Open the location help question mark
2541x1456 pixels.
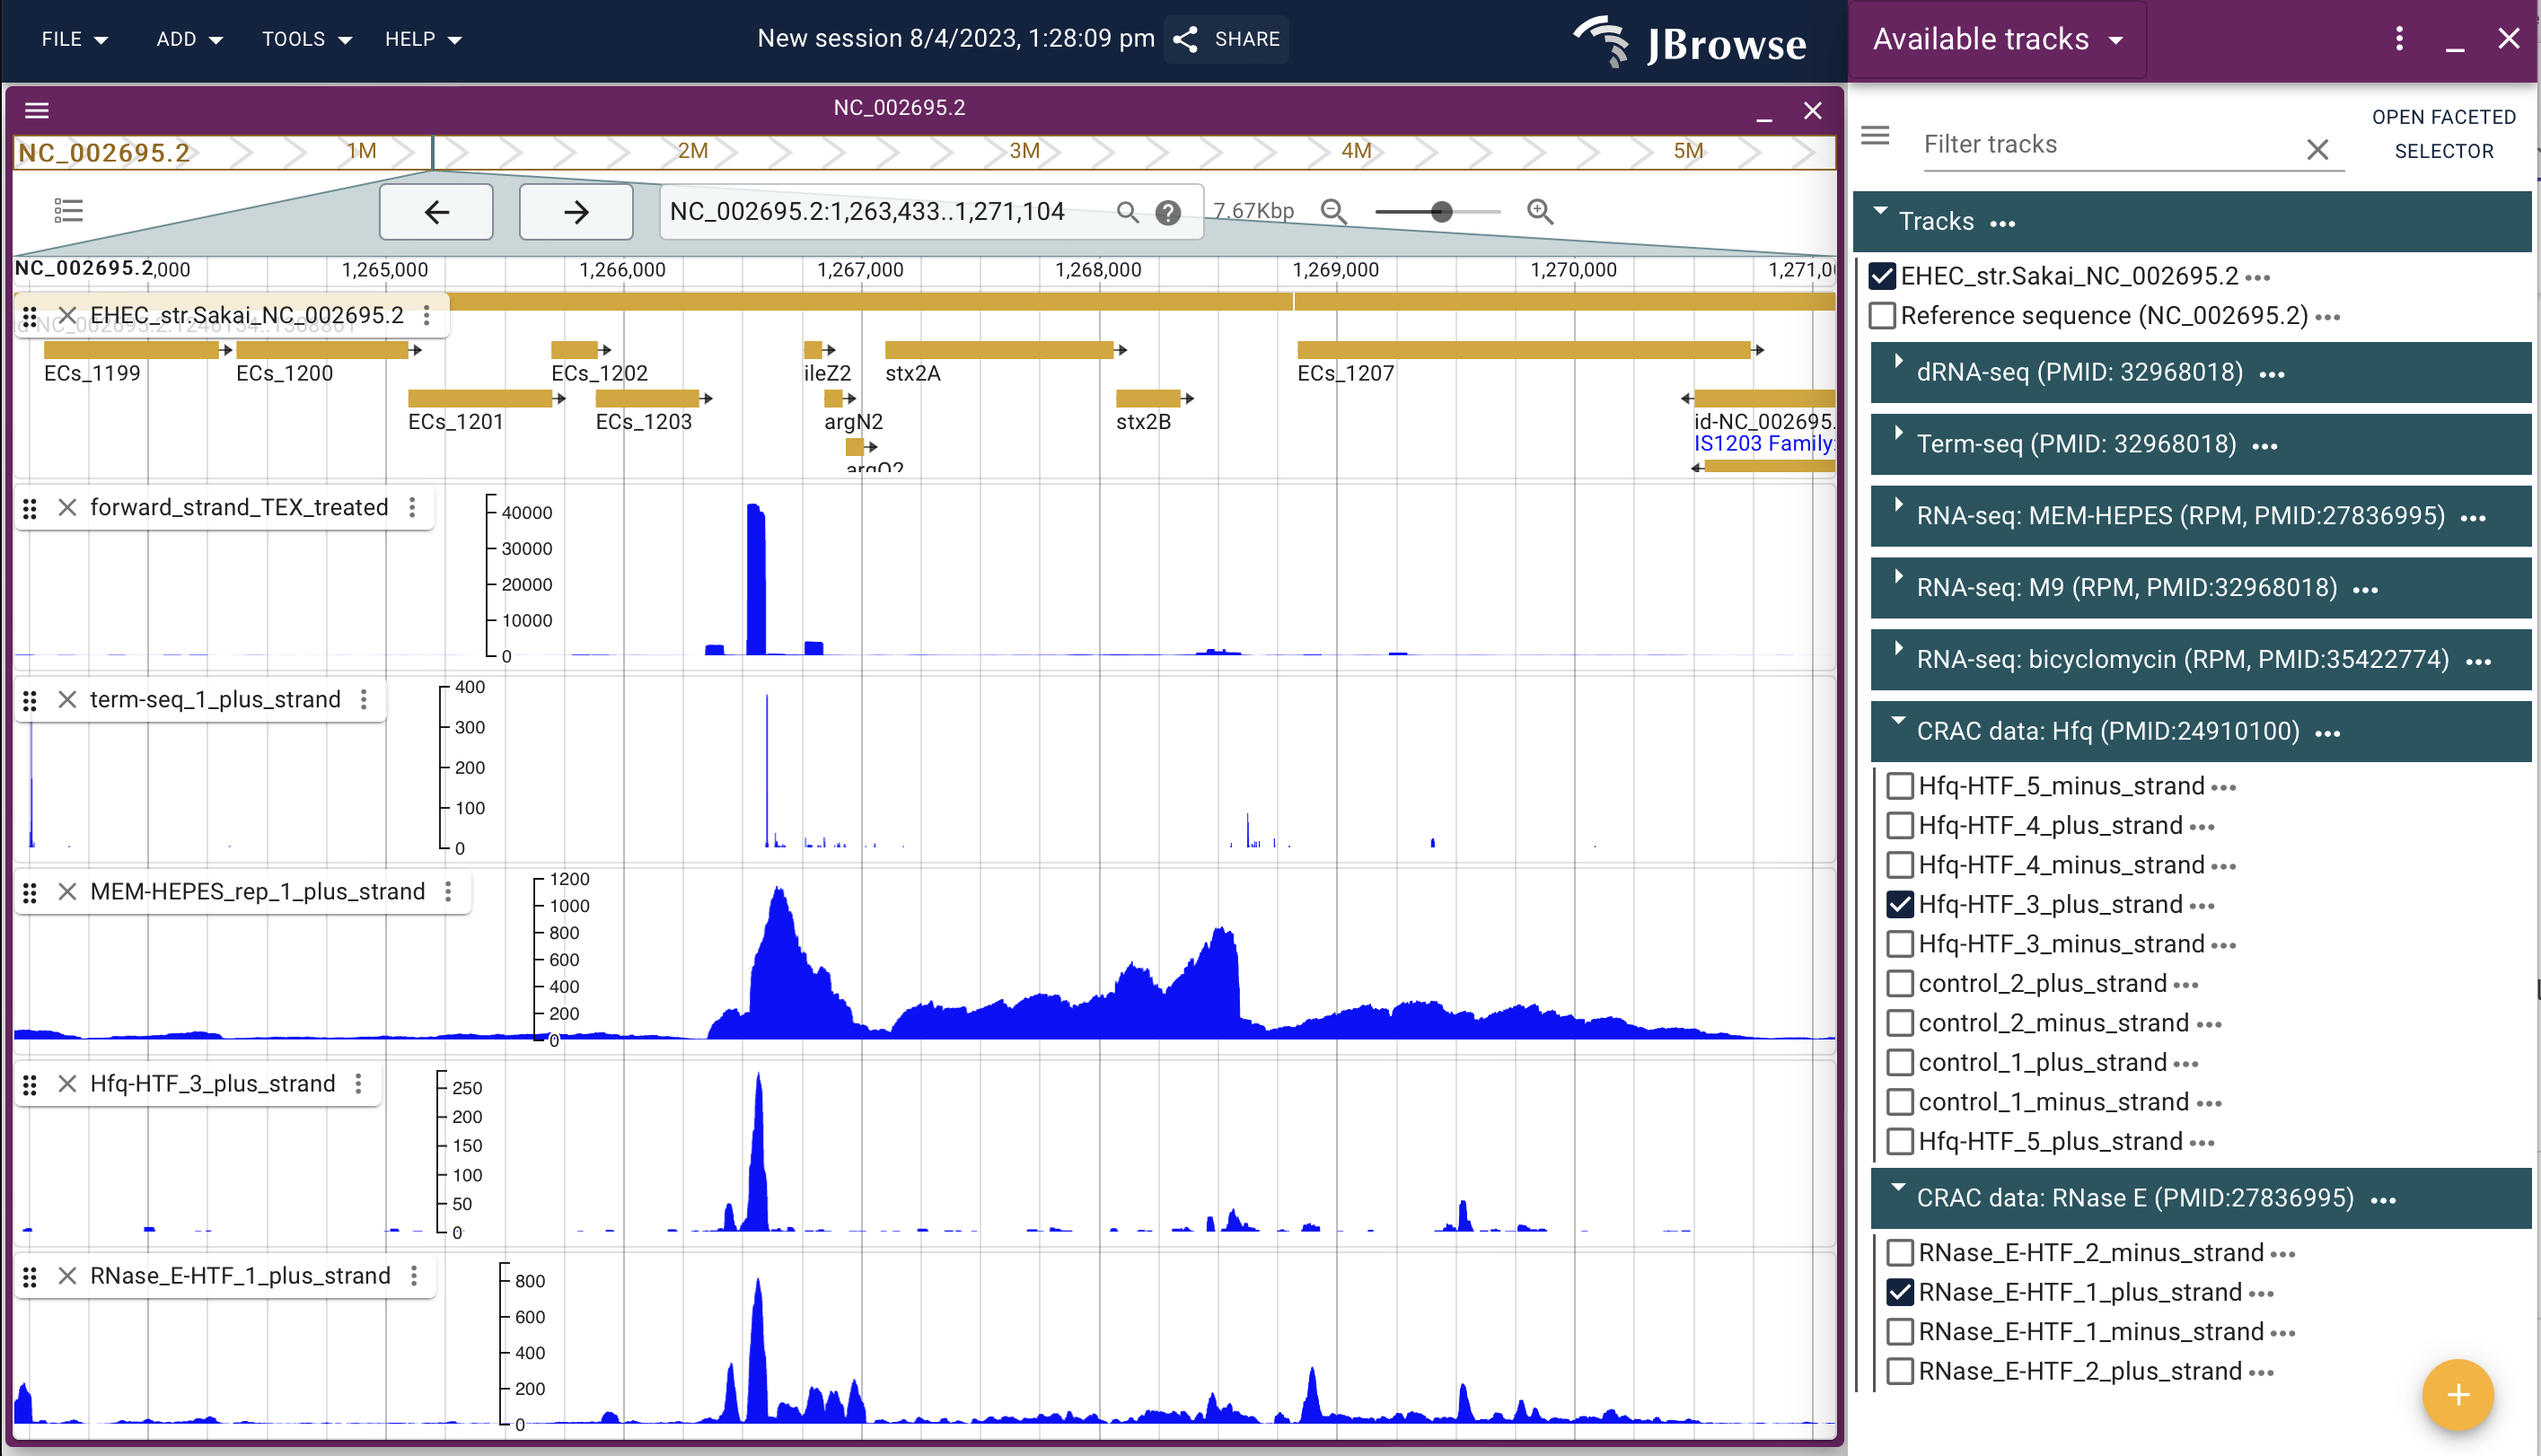point(1168,212)
